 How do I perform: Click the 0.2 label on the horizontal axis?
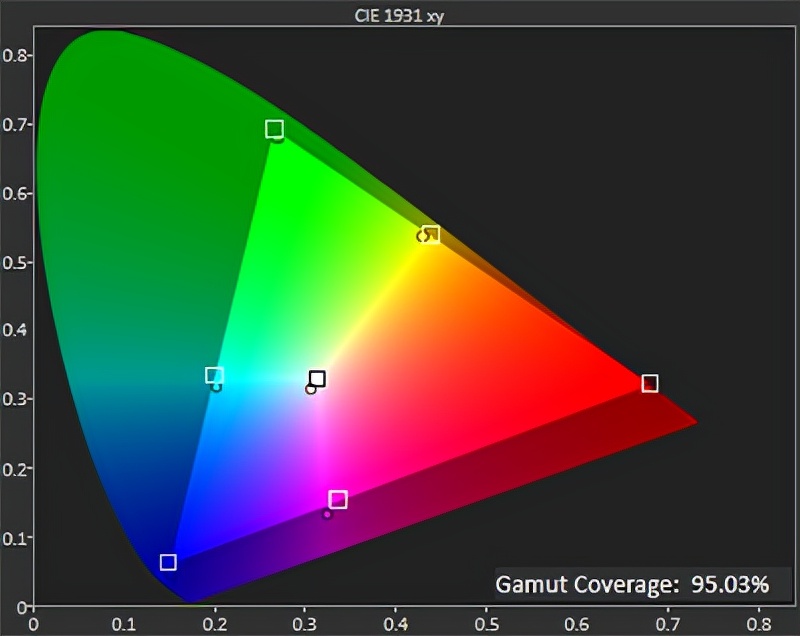pyautogui.click(x=215, y=624)
